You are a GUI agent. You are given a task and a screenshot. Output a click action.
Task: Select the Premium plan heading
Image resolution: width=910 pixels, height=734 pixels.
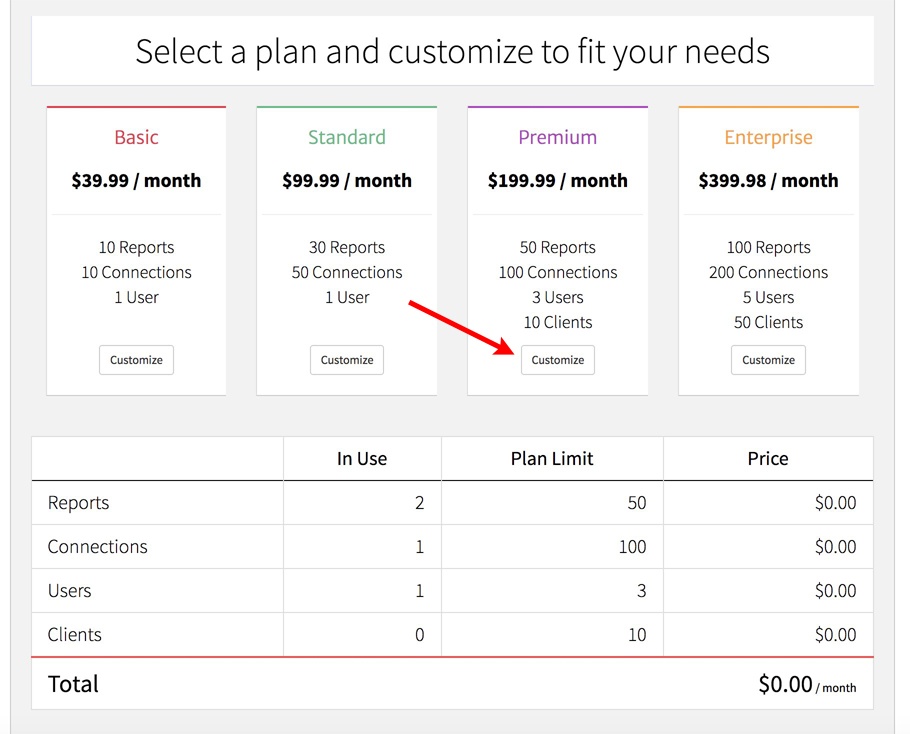tap(557, 137)
